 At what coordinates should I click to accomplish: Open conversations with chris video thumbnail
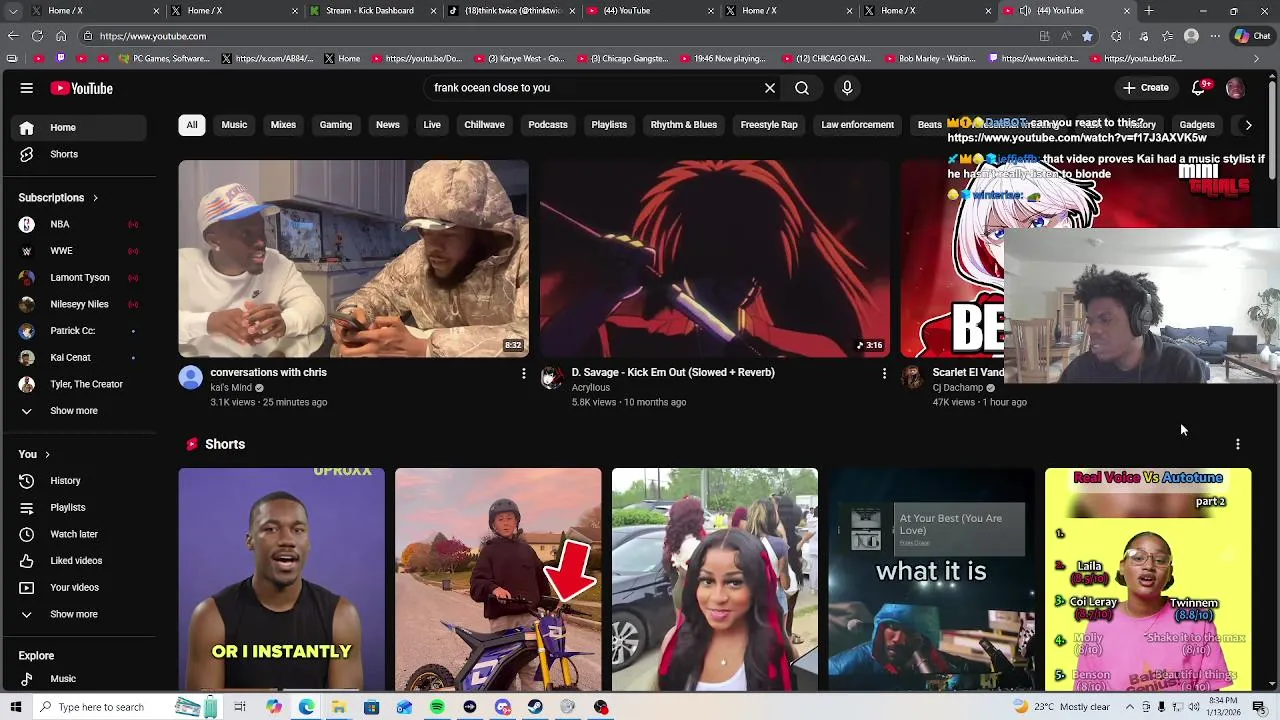pos(353,259)
